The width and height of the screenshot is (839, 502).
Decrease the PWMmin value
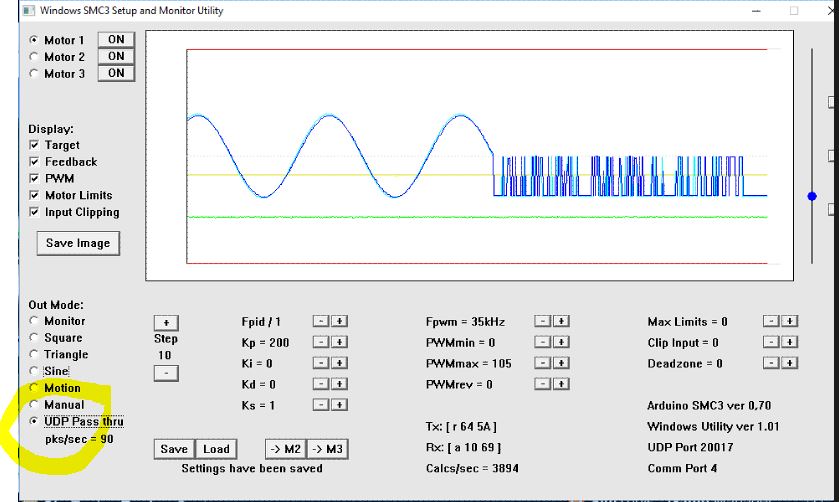(x=543, y=342)
